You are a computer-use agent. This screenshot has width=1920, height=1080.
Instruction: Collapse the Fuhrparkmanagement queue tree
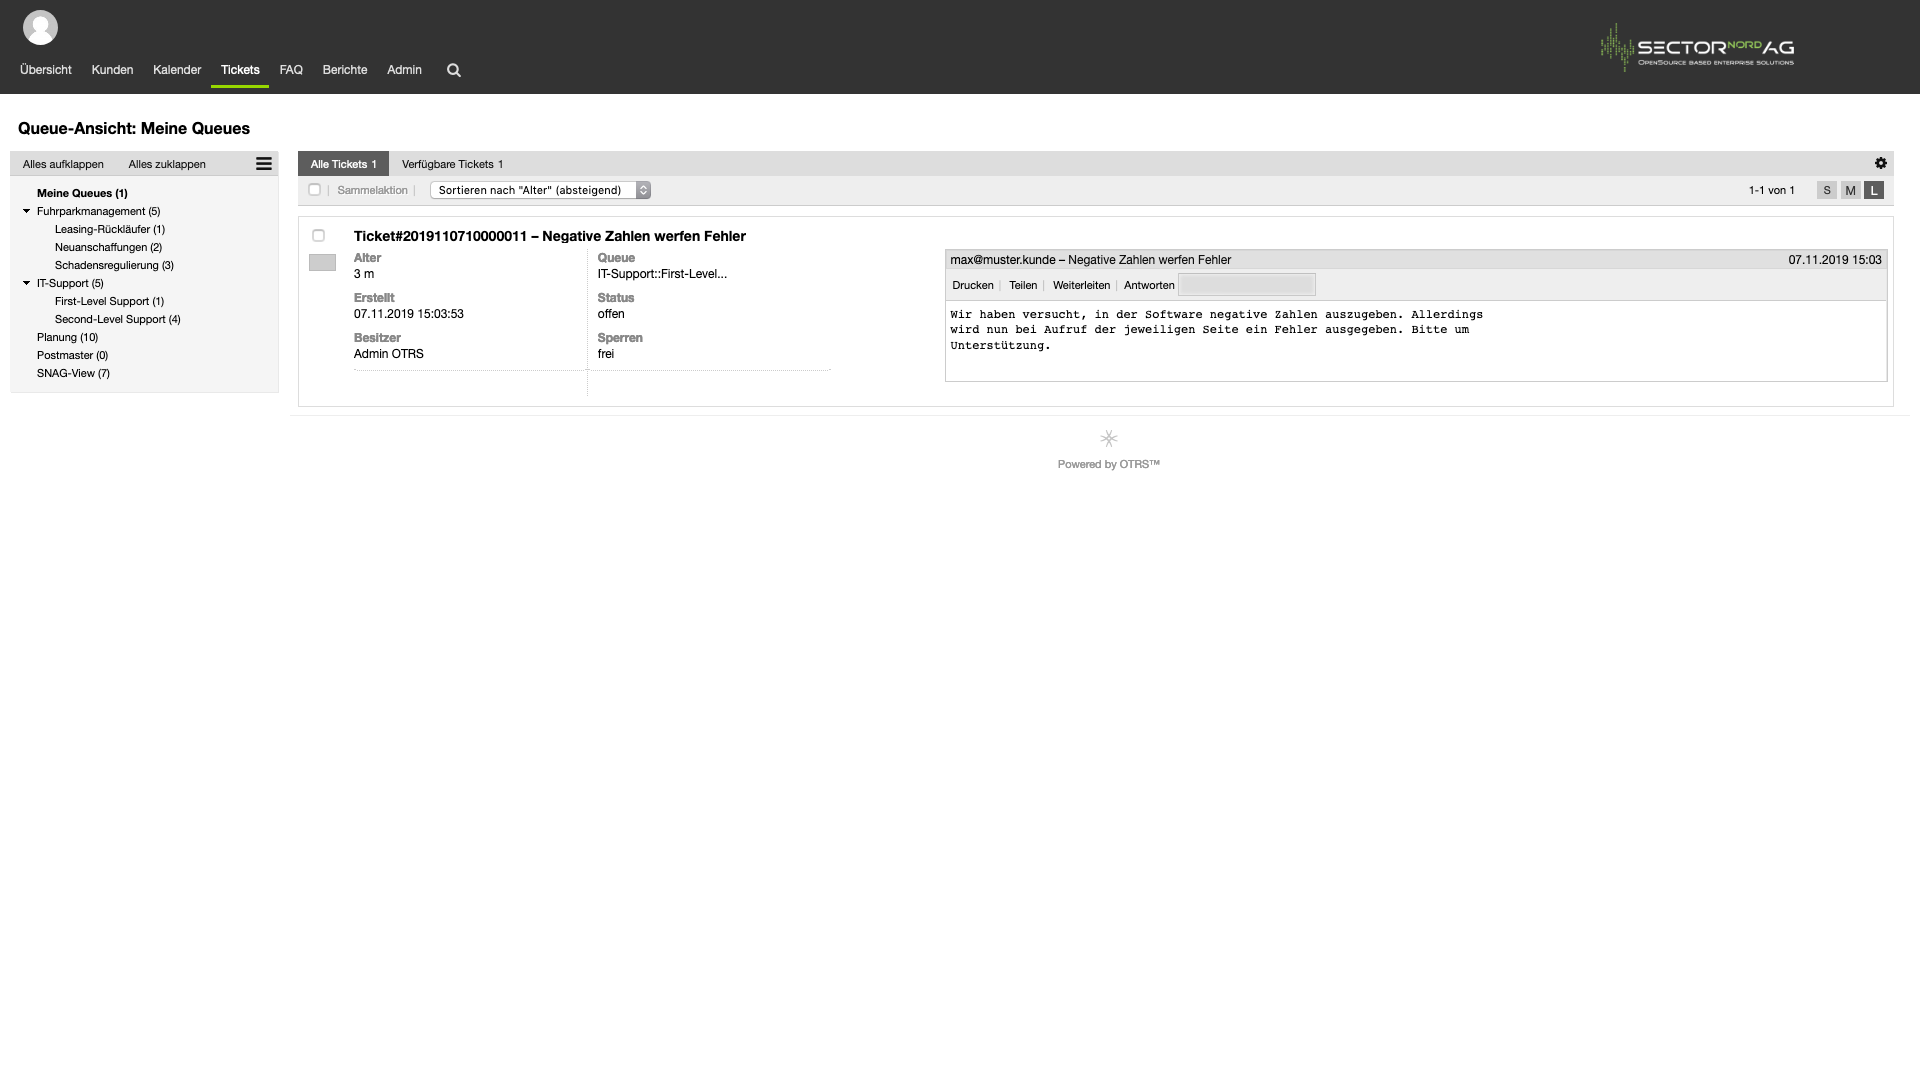(27, 211)
